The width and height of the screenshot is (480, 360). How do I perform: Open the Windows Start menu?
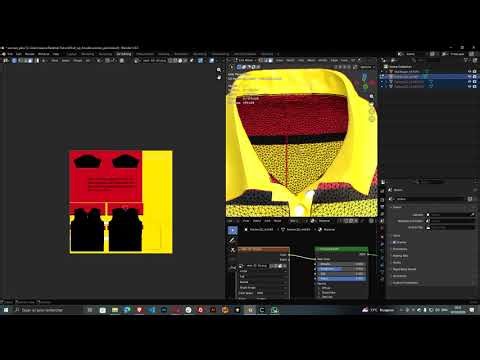pos(6,310)
